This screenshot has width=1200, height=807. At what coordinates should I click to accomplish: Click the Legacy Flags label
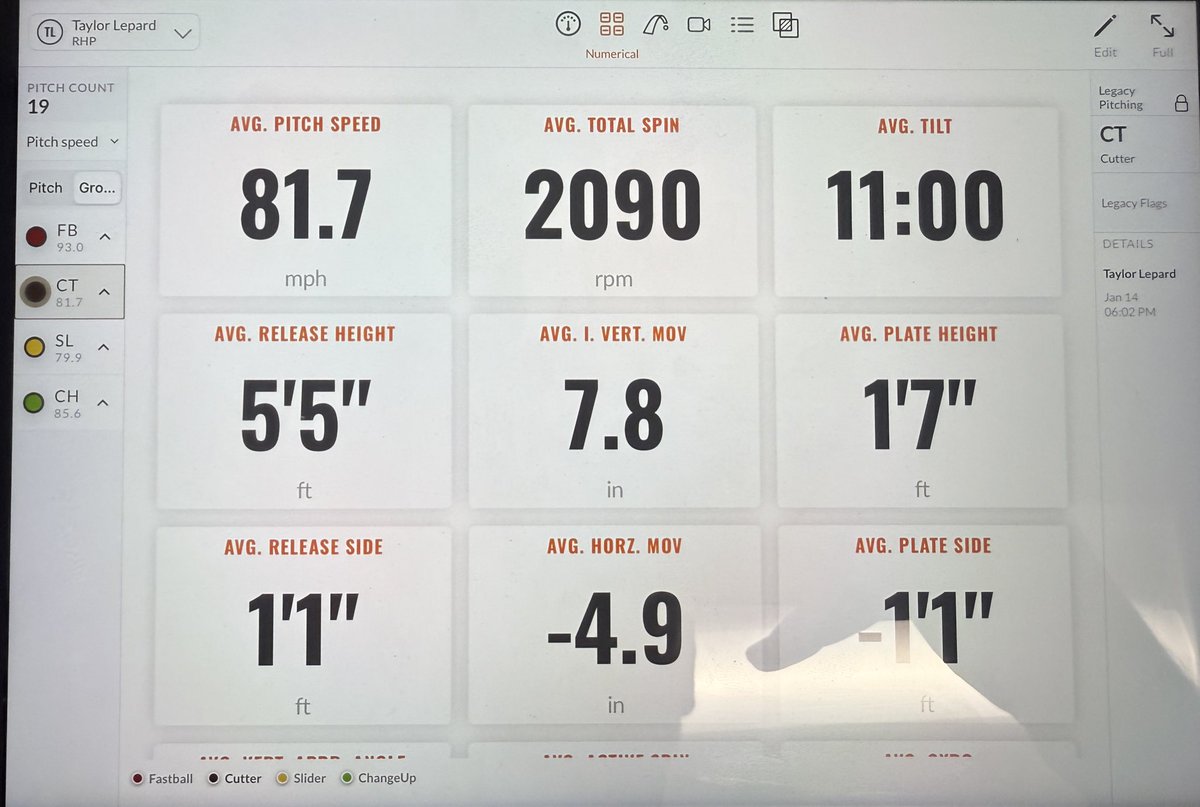click(1133, 204)
